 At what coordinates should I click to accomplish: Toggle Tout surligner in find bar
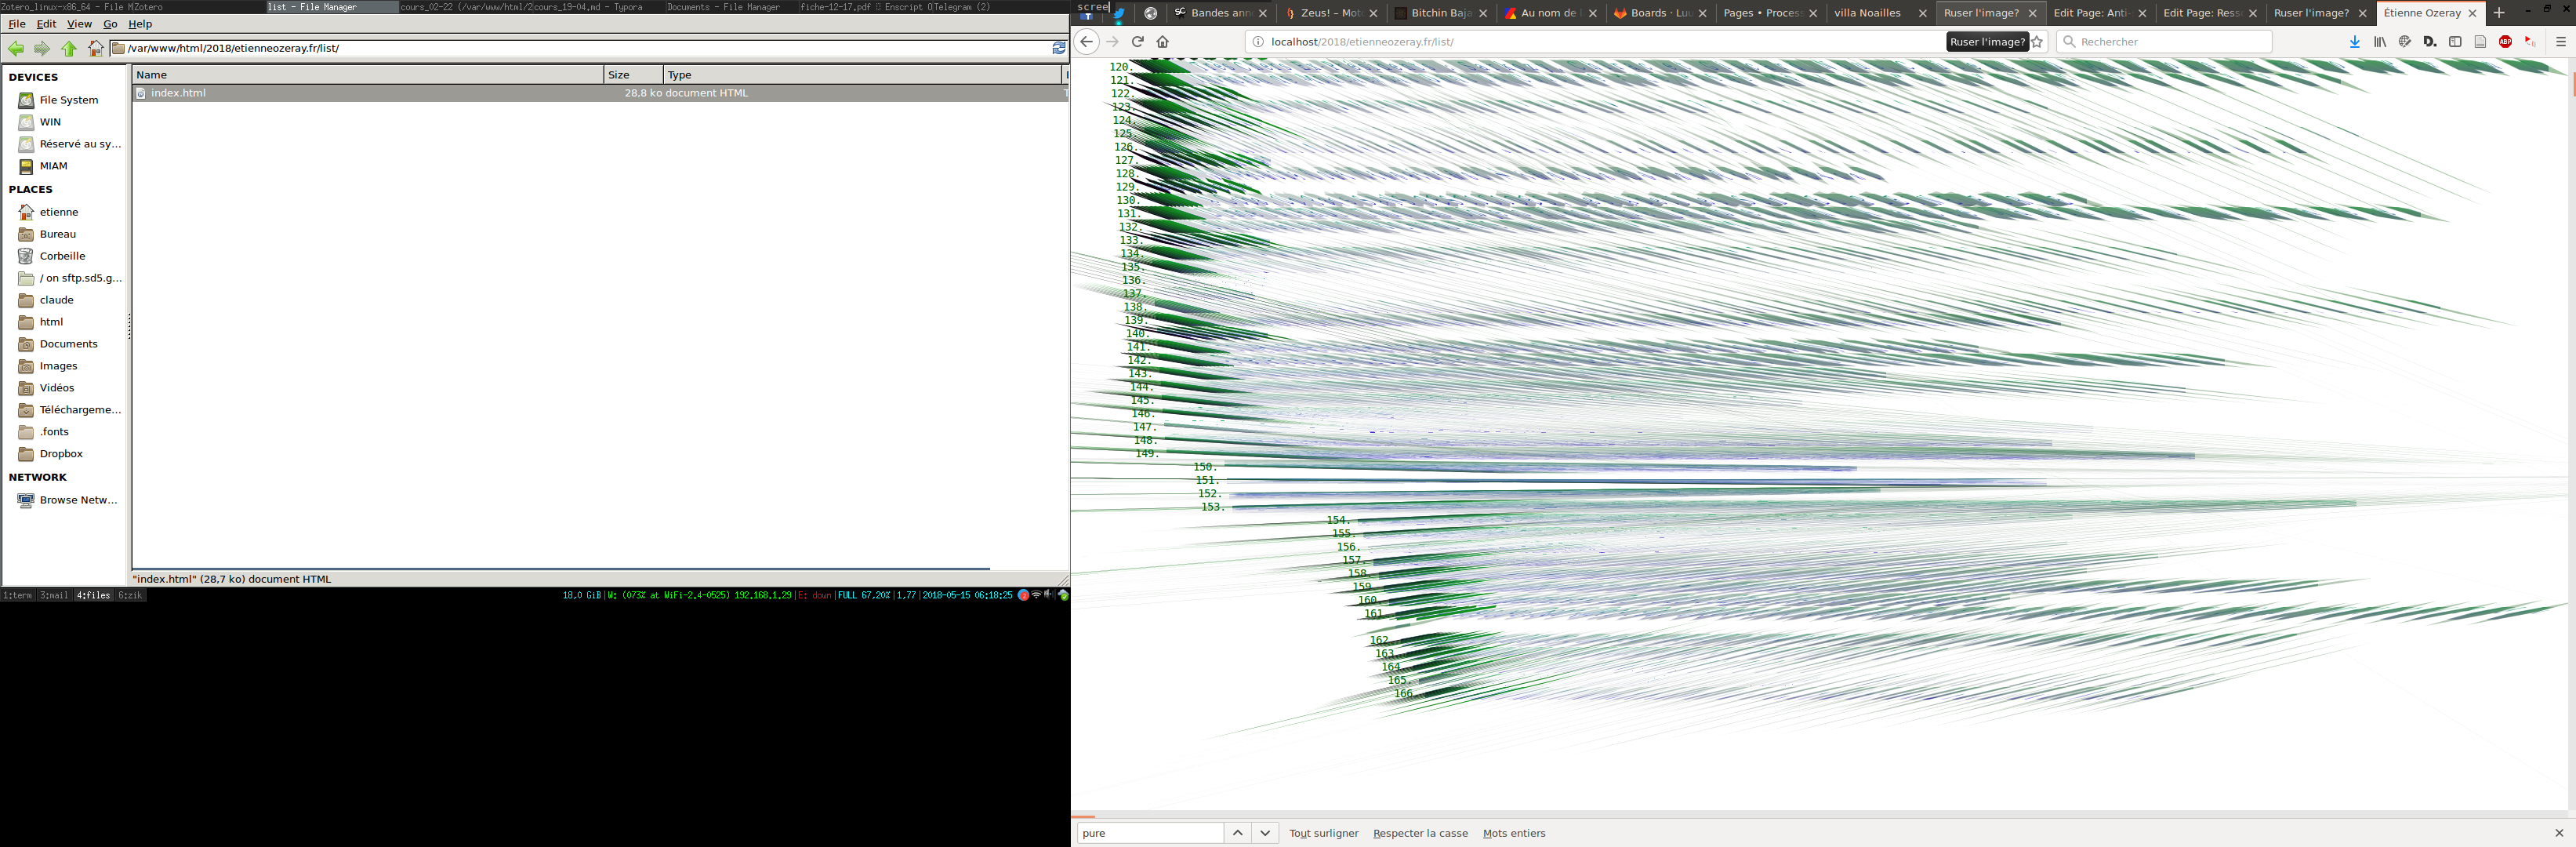[1323, 833]
